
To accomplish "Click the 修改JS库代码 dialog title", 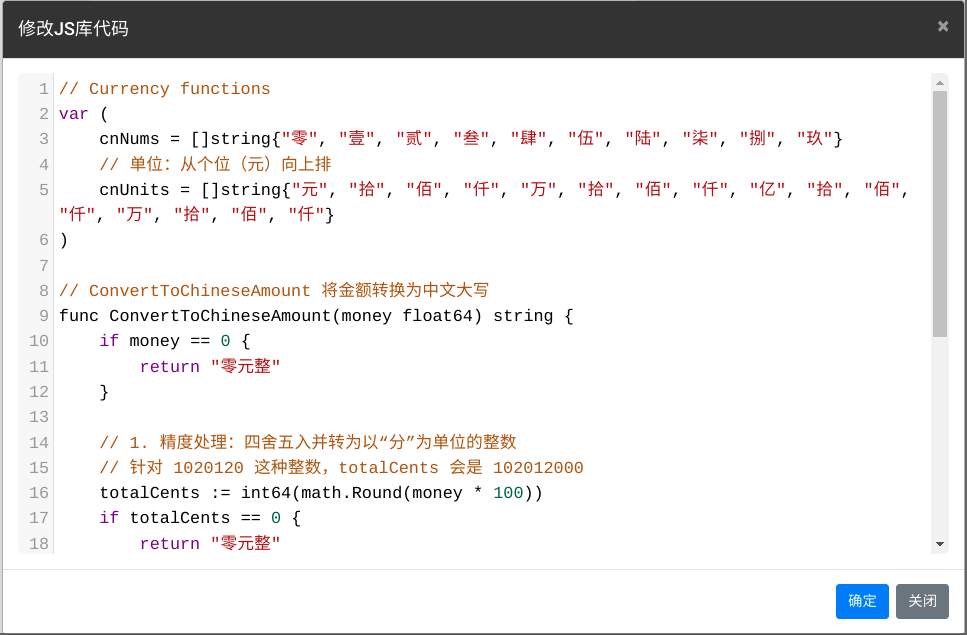I will point(73,28).
